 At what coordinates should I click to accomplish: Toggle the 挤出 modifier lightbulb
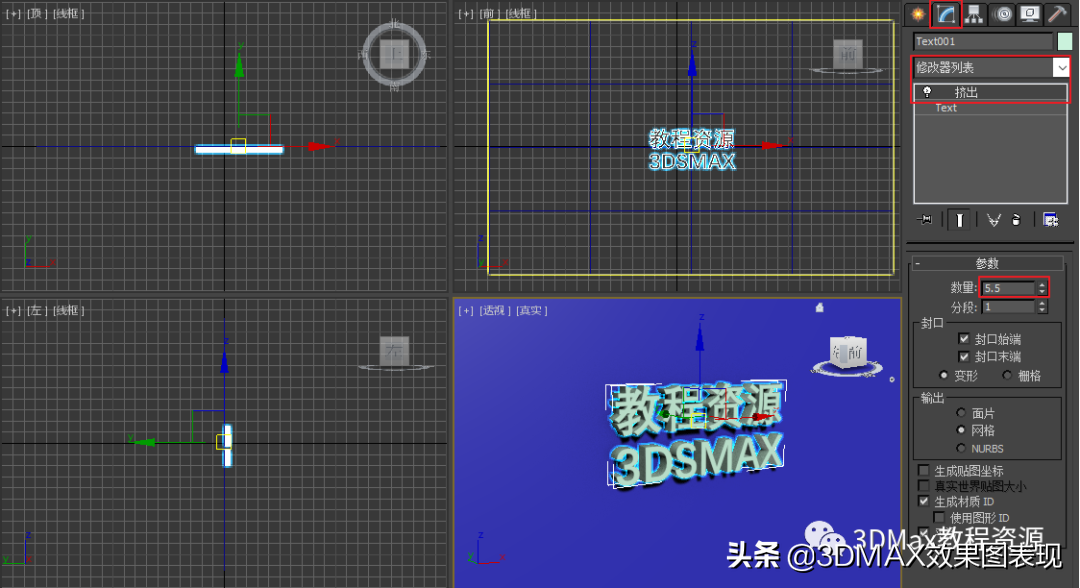927,92
